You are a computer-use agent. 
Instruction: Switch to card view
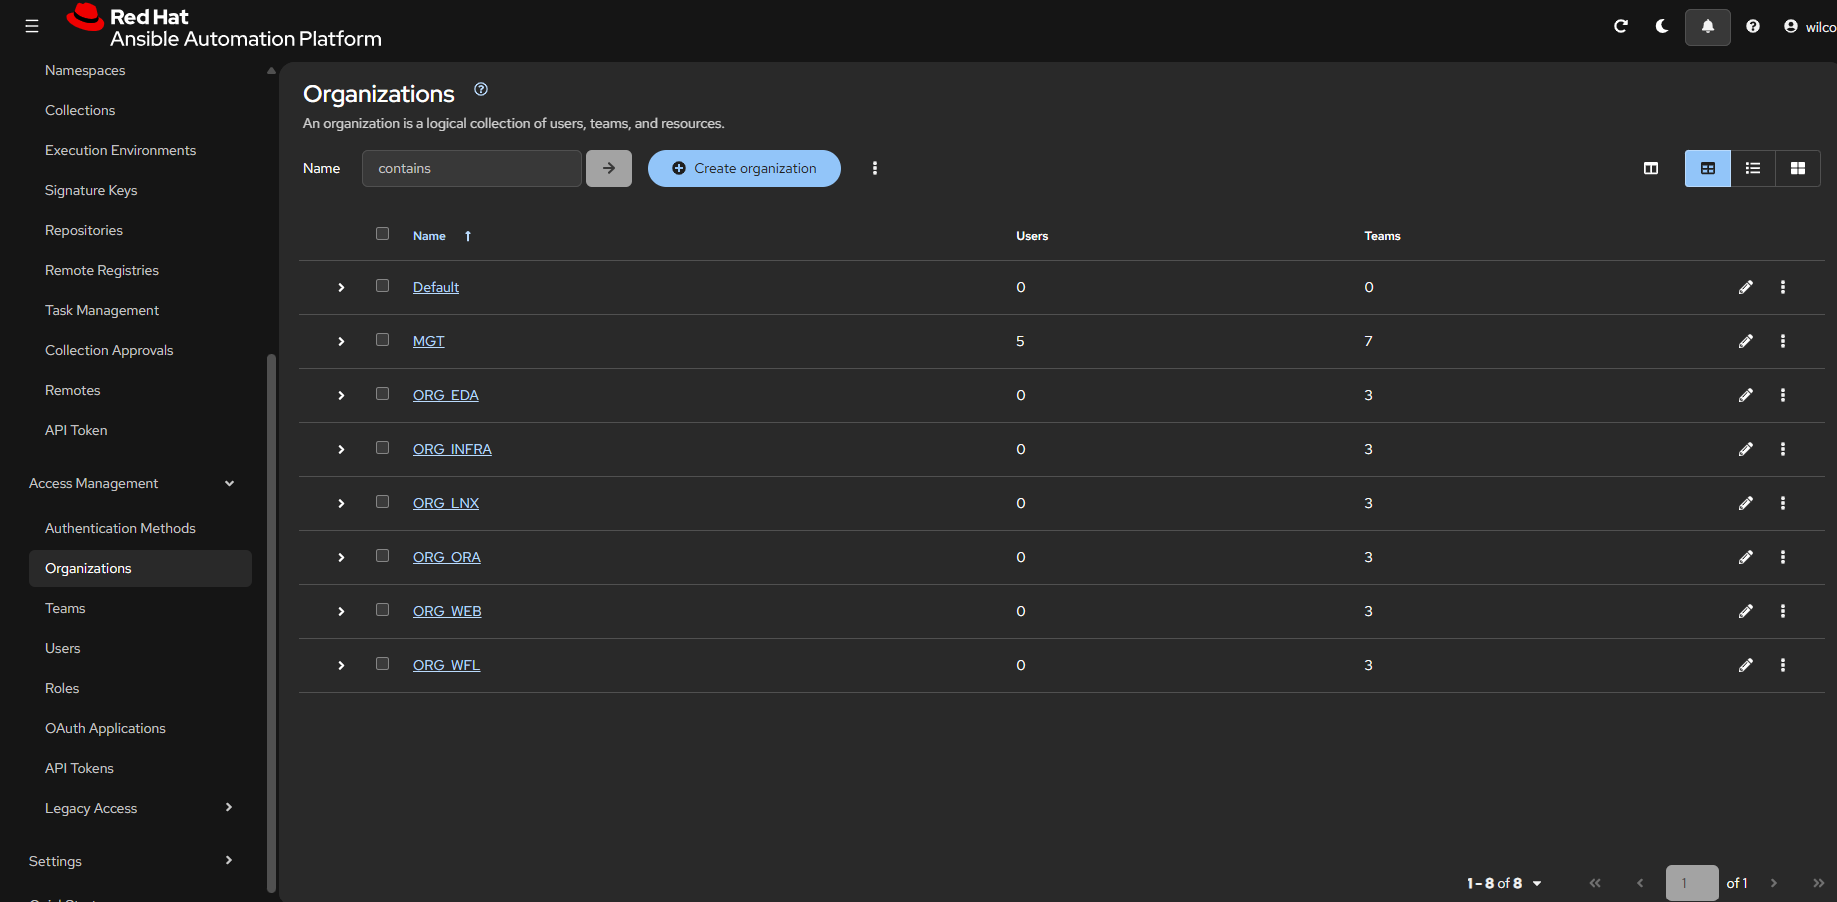(x=1798, y=168)
